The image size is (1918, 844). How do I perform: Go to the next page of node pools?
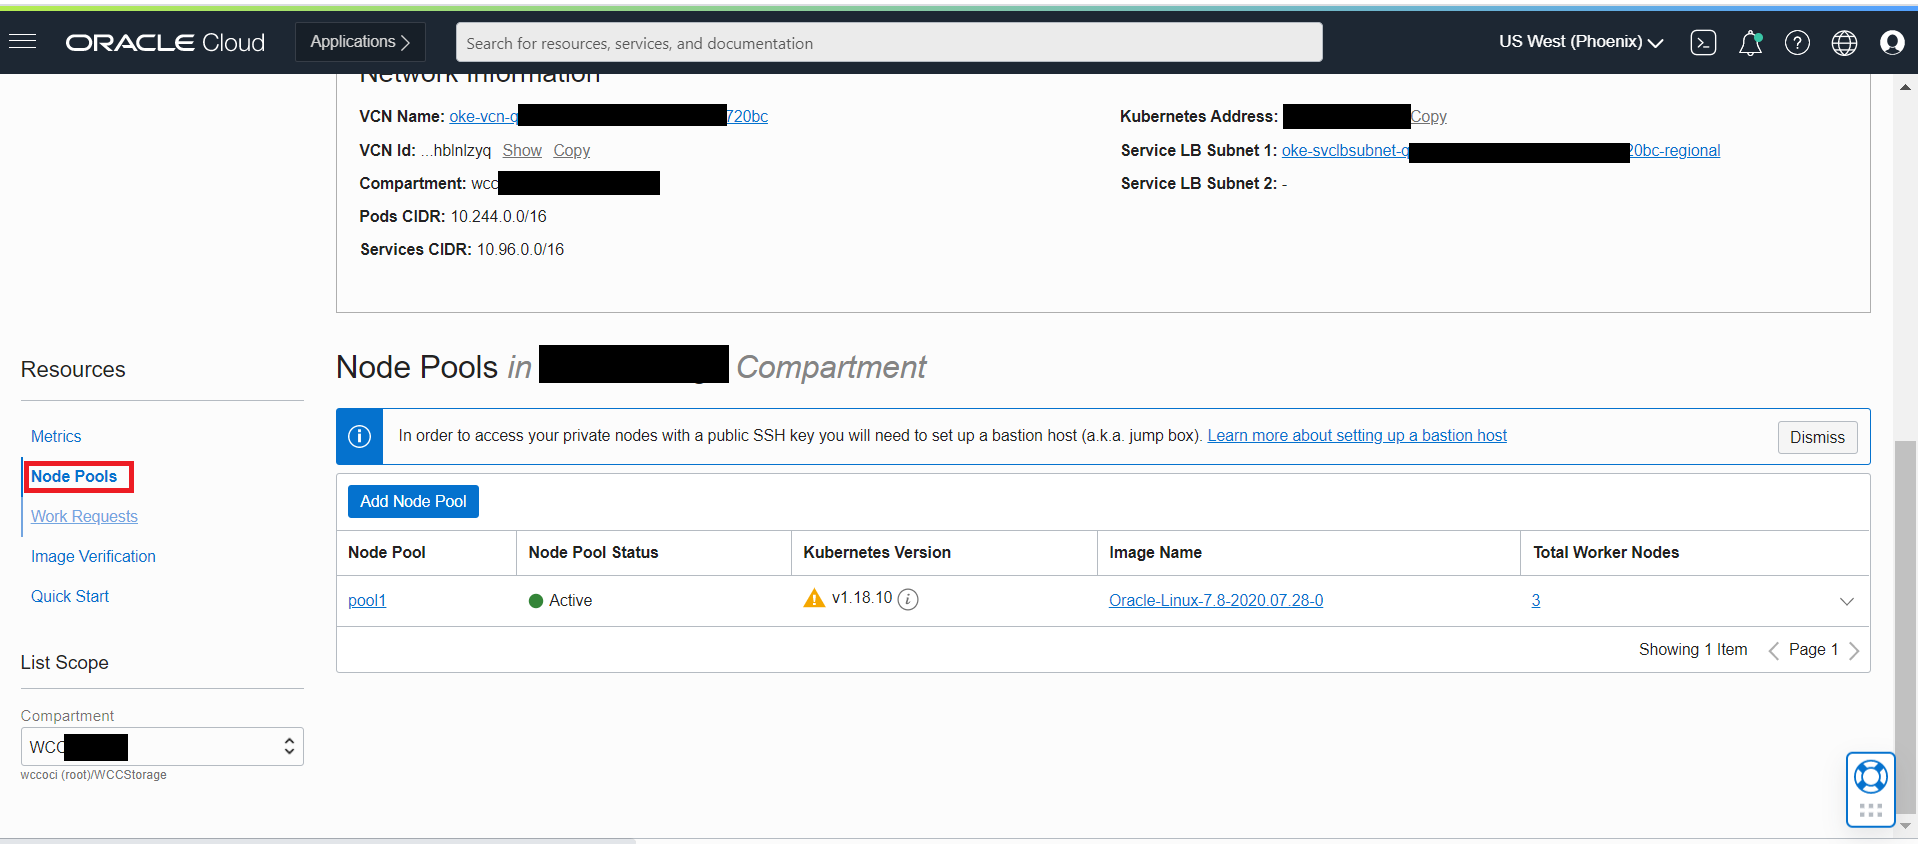pos(1854,650)
